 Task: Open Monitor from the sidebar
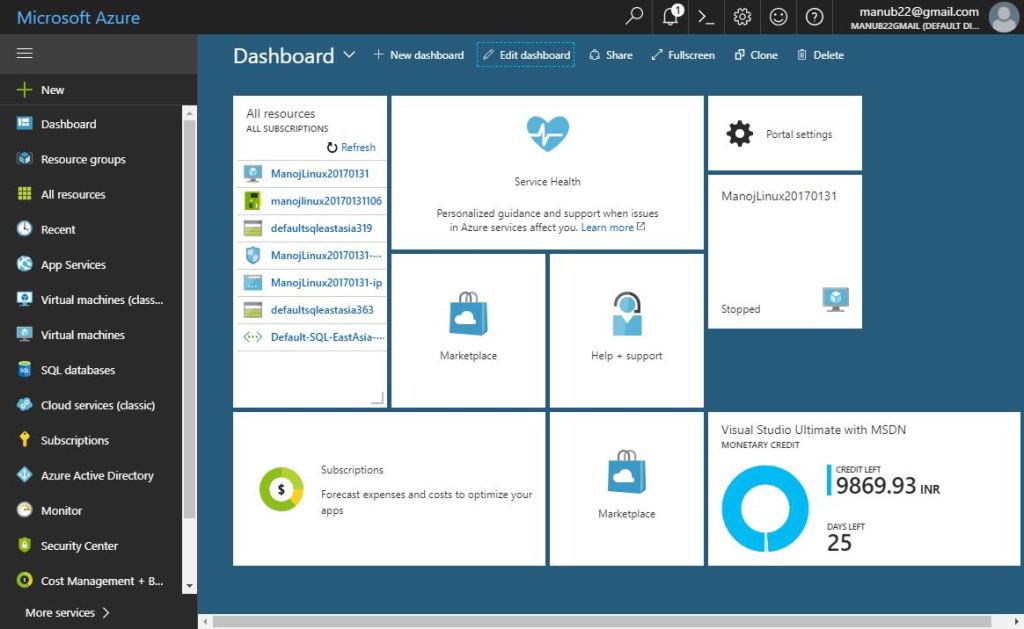pyautogui.click(x=25, y=510)
